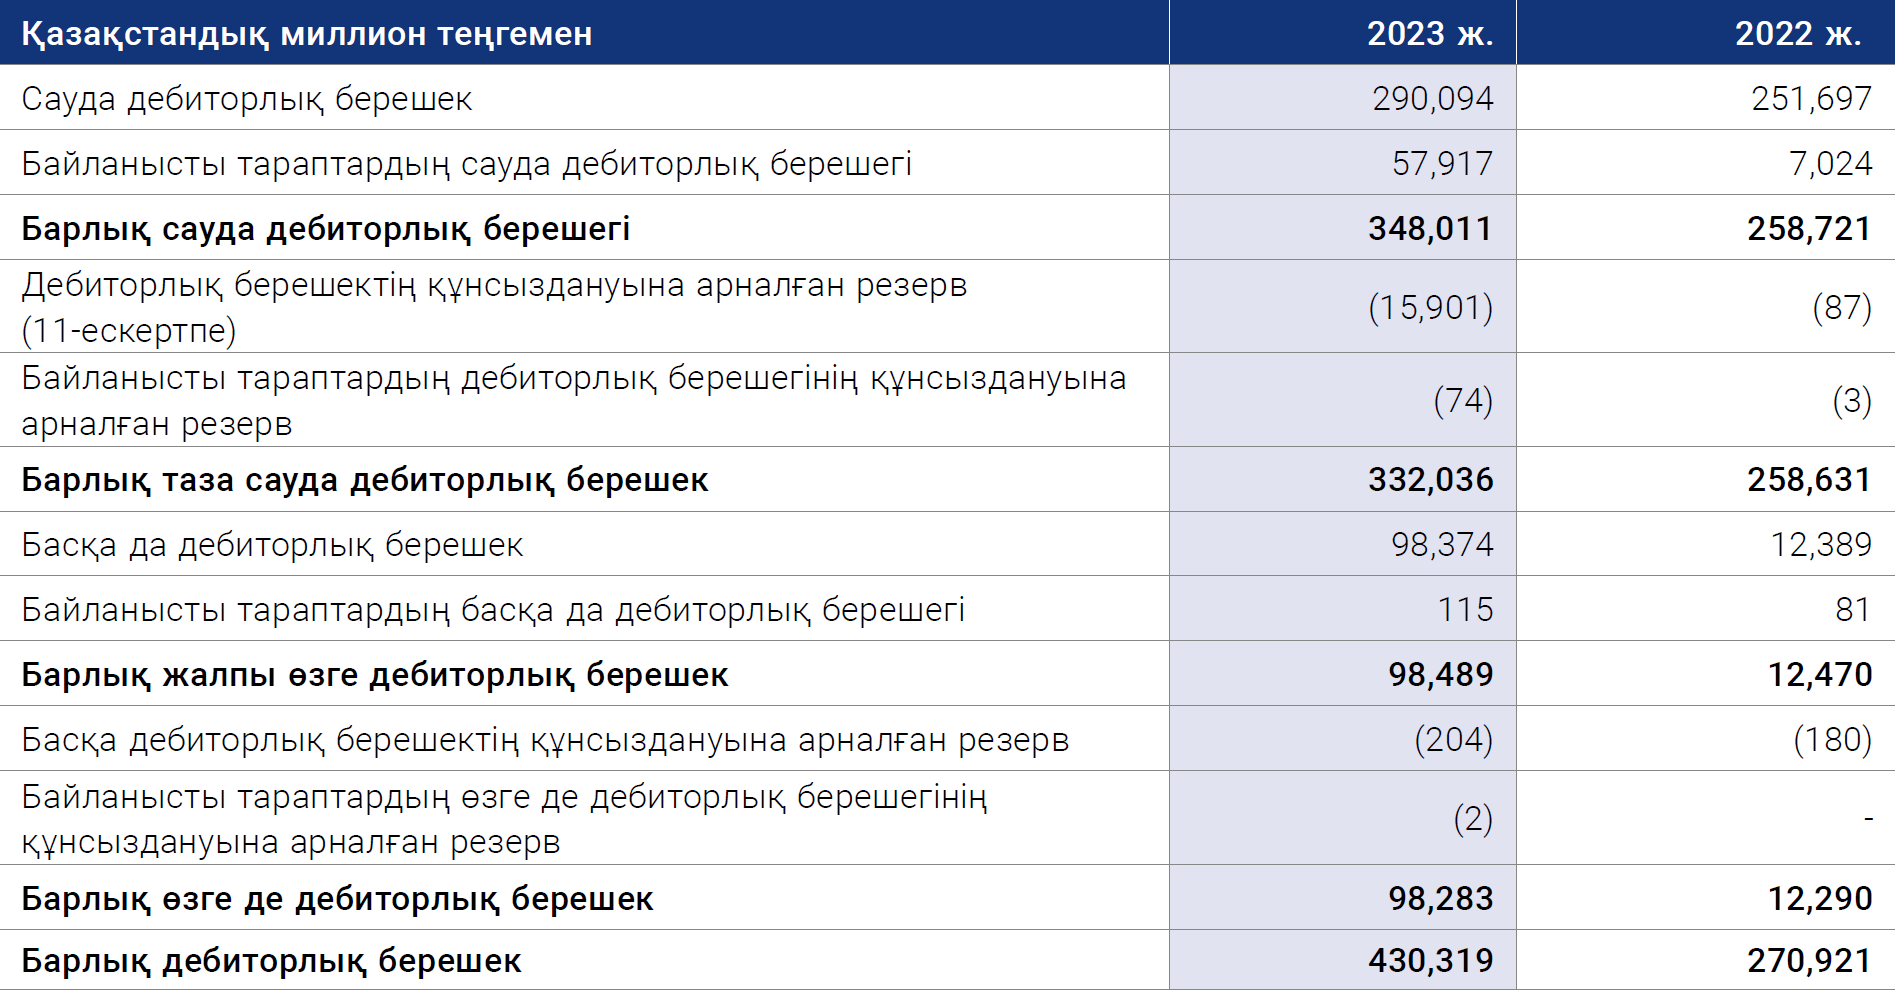Image resolution: width=1895 pixels, height=990 pixels.
Task: Click the 270,921 total for 2022
Action: click(1809, 960)
